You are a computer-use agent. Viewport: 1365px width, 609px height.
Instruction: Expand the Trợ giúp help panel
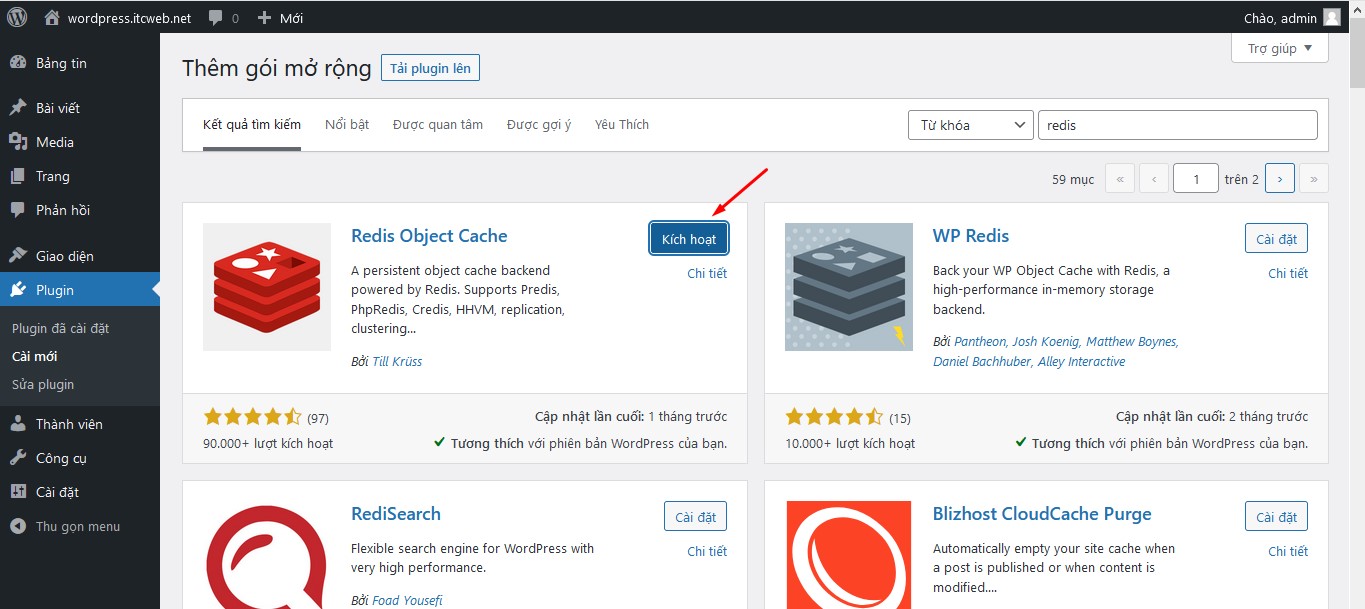click(x=1278, y=47)
